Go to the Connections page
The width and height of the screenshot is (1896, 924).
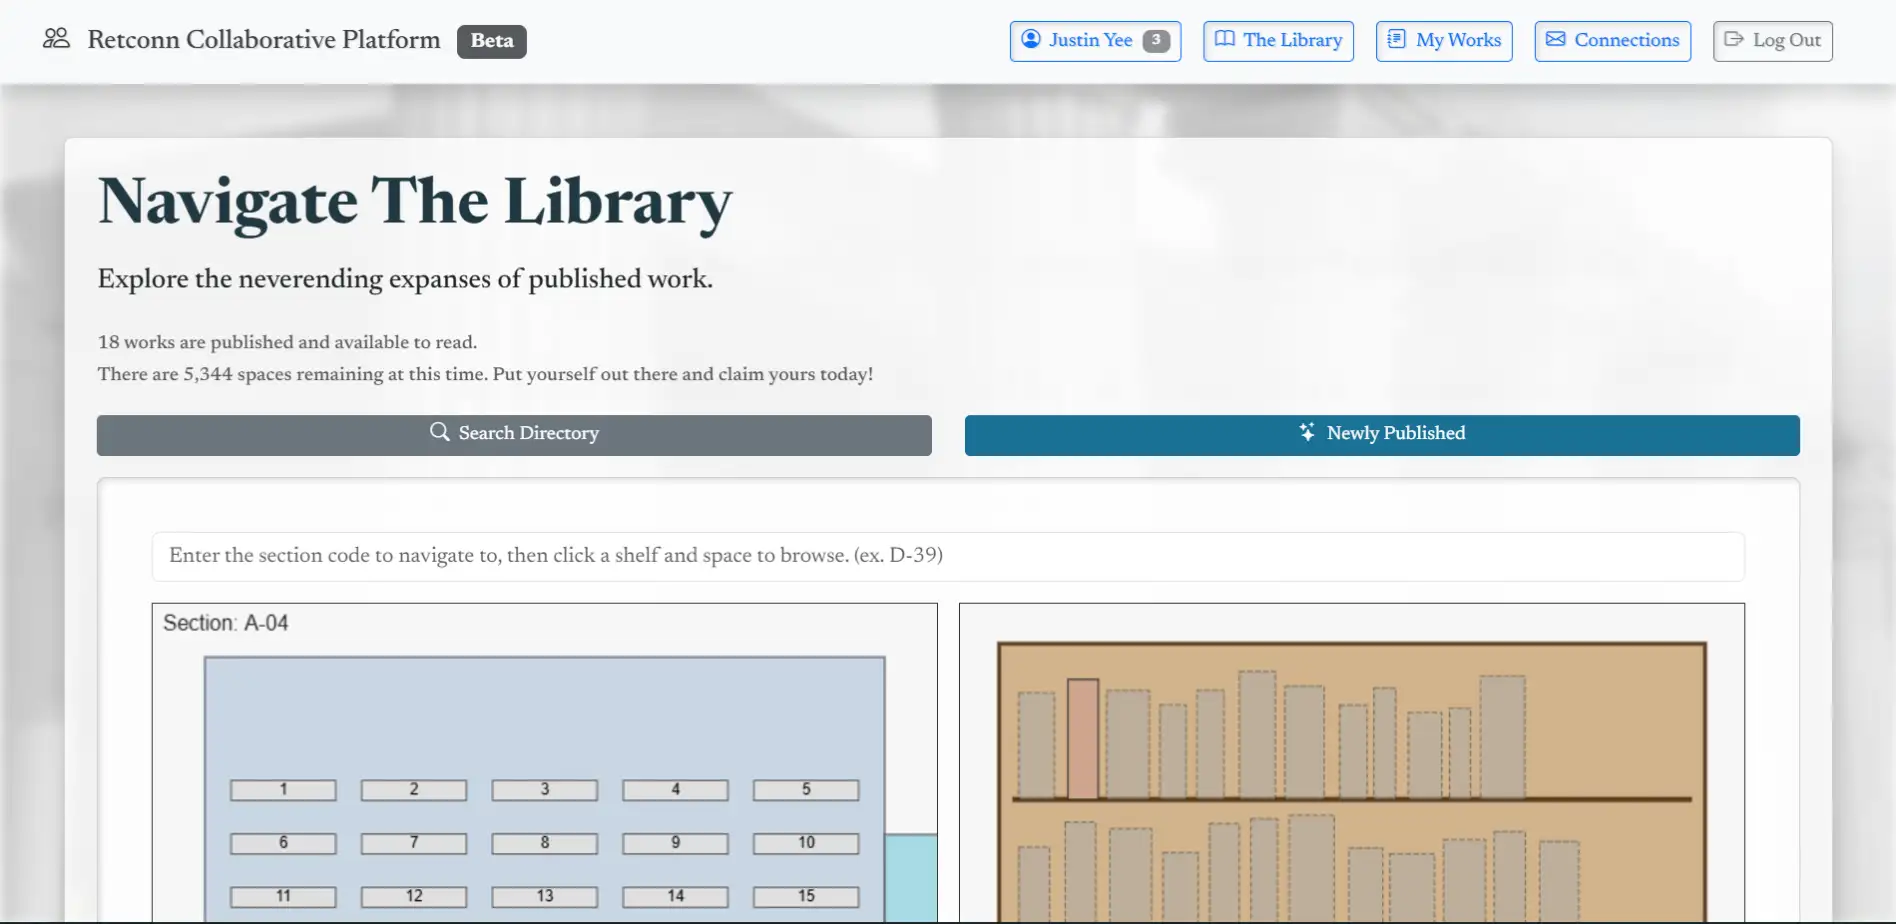pos(1612,41)
